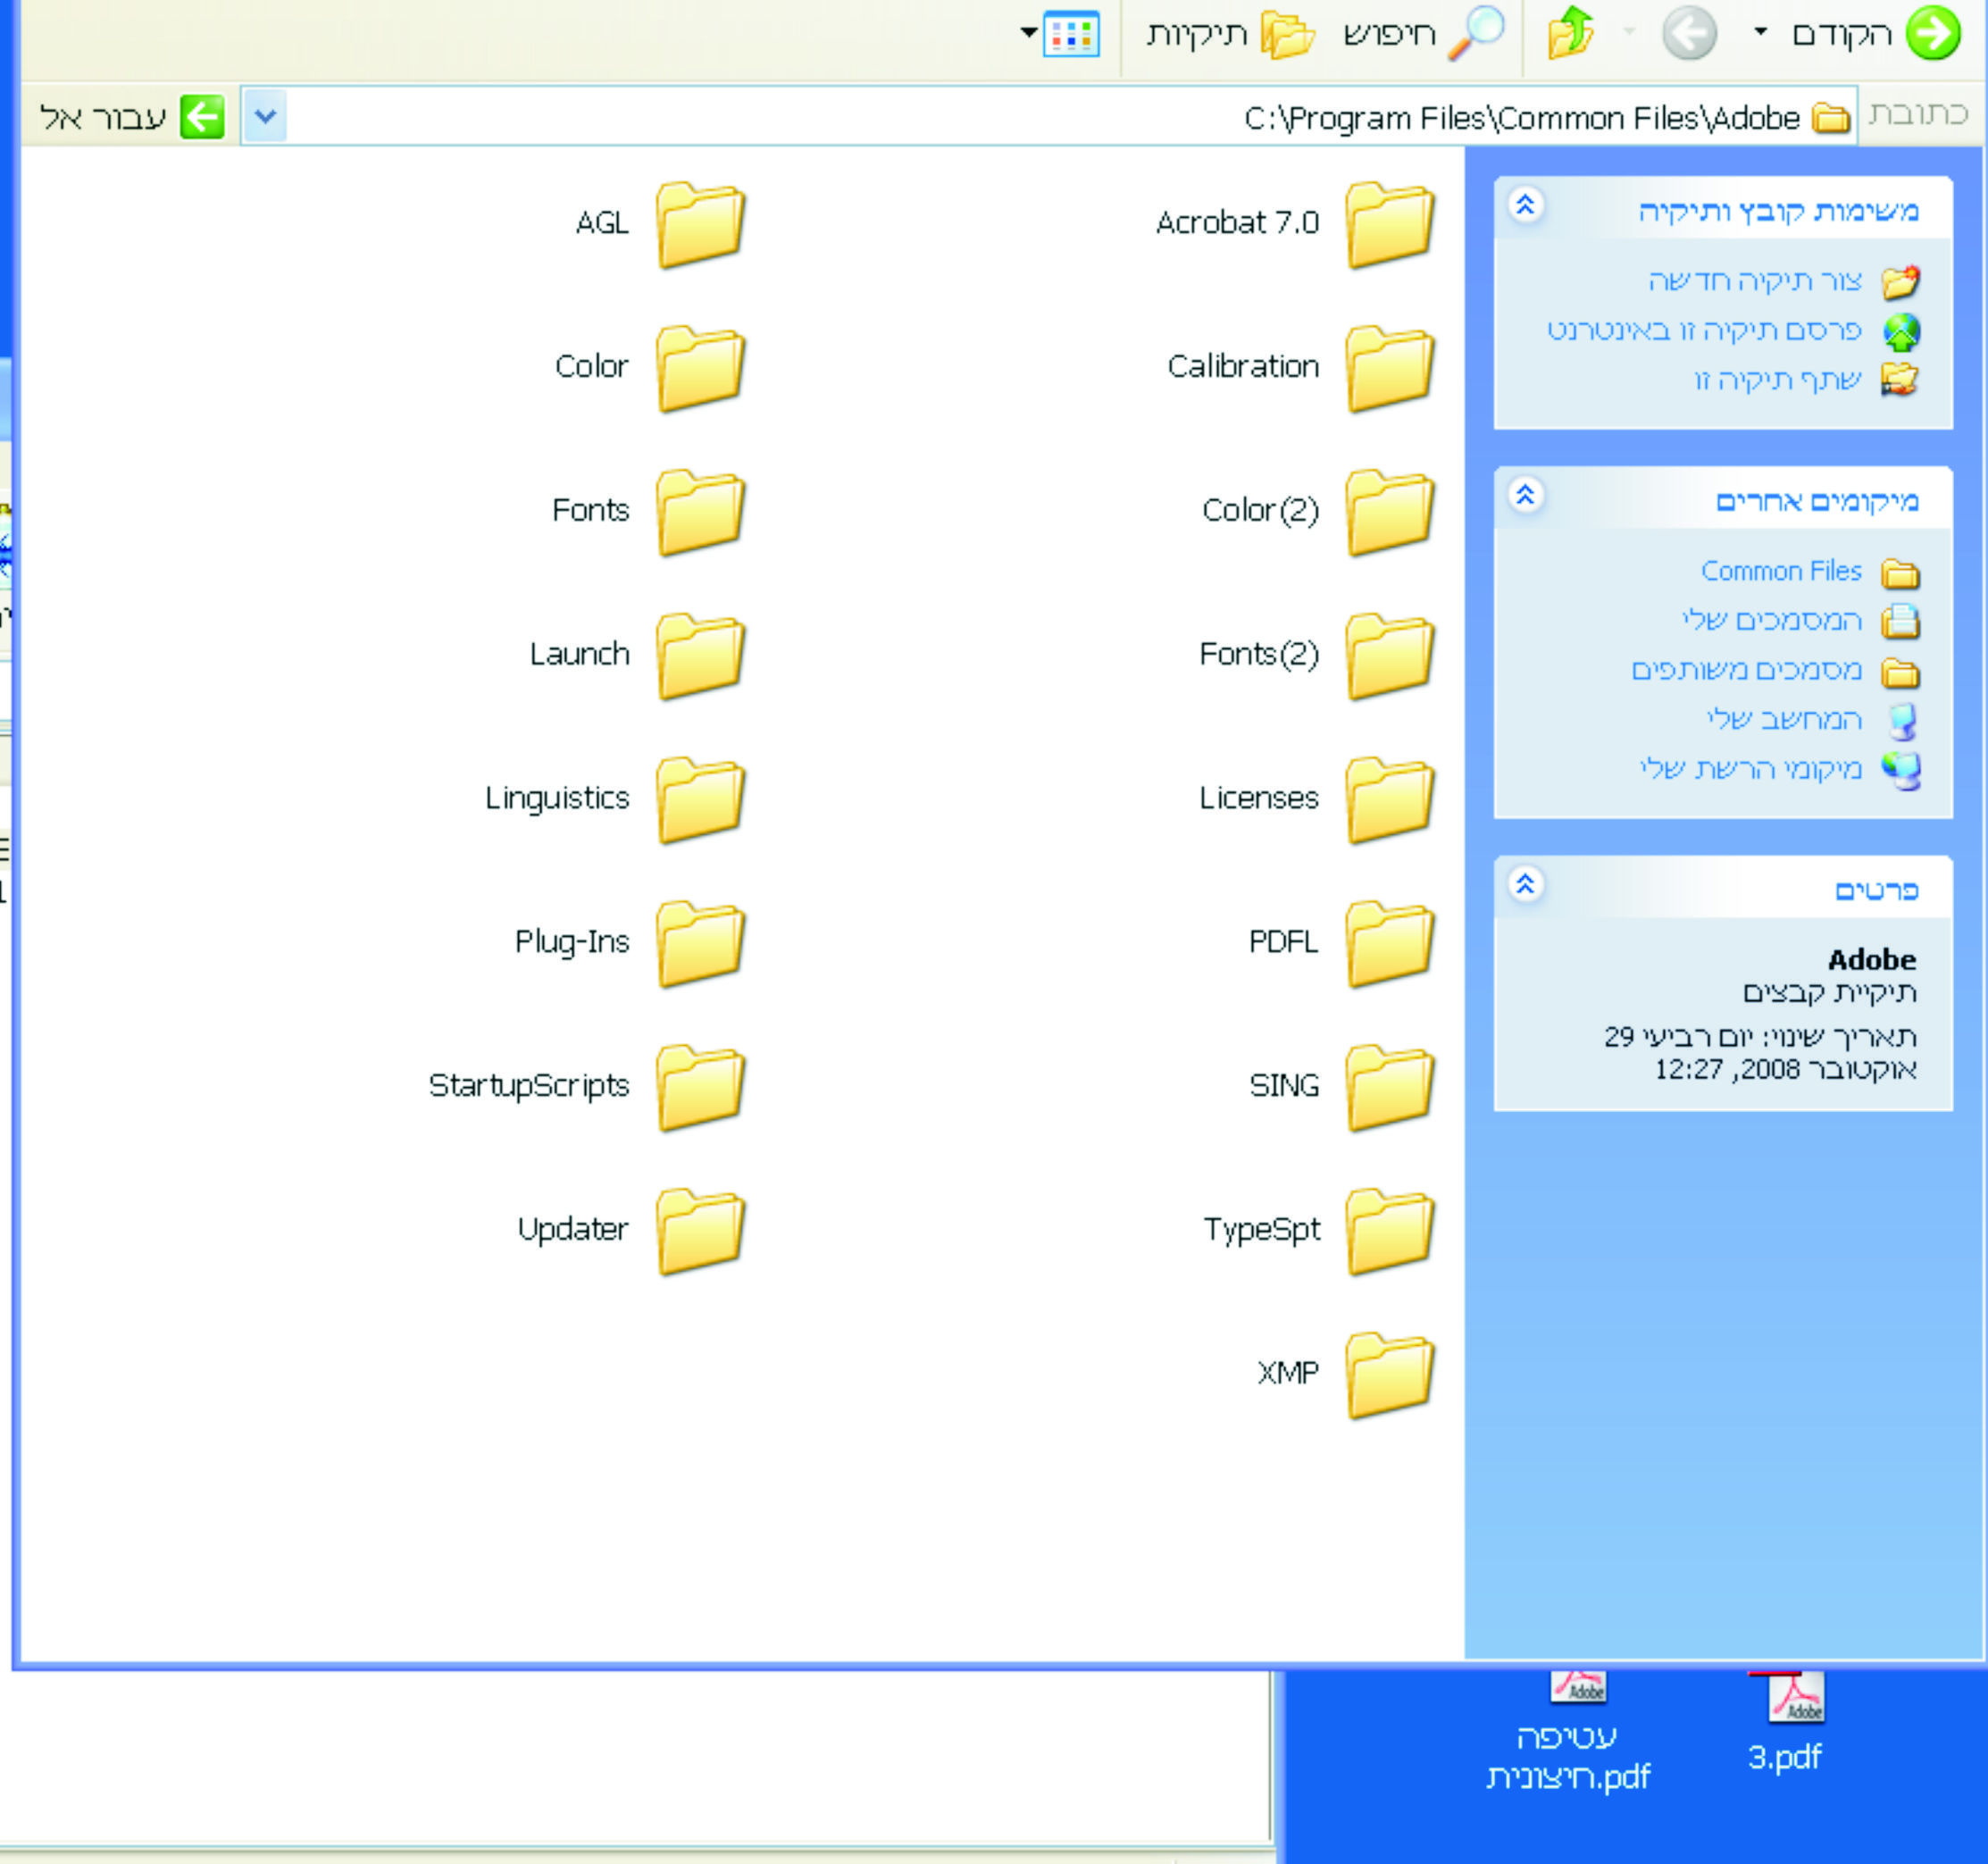Open the XMP folder
Screen dimensions: 1988x1864
1388,1375
